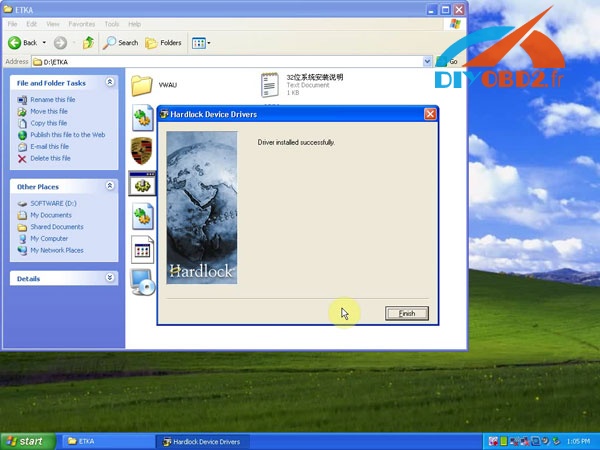Click the Back arrow in ETKA window
The image size is (600, 450).
tap(23, 43)
